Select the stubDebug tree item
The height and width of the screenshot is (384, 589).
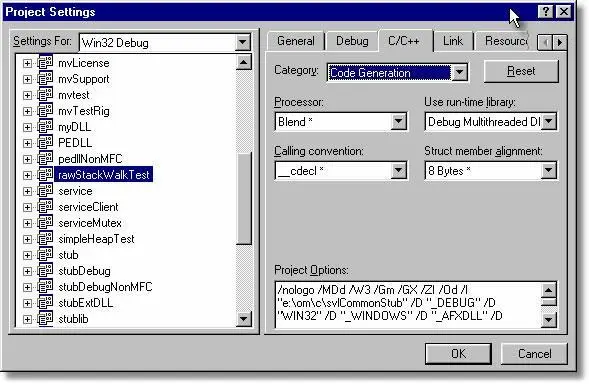pos(84,271)
